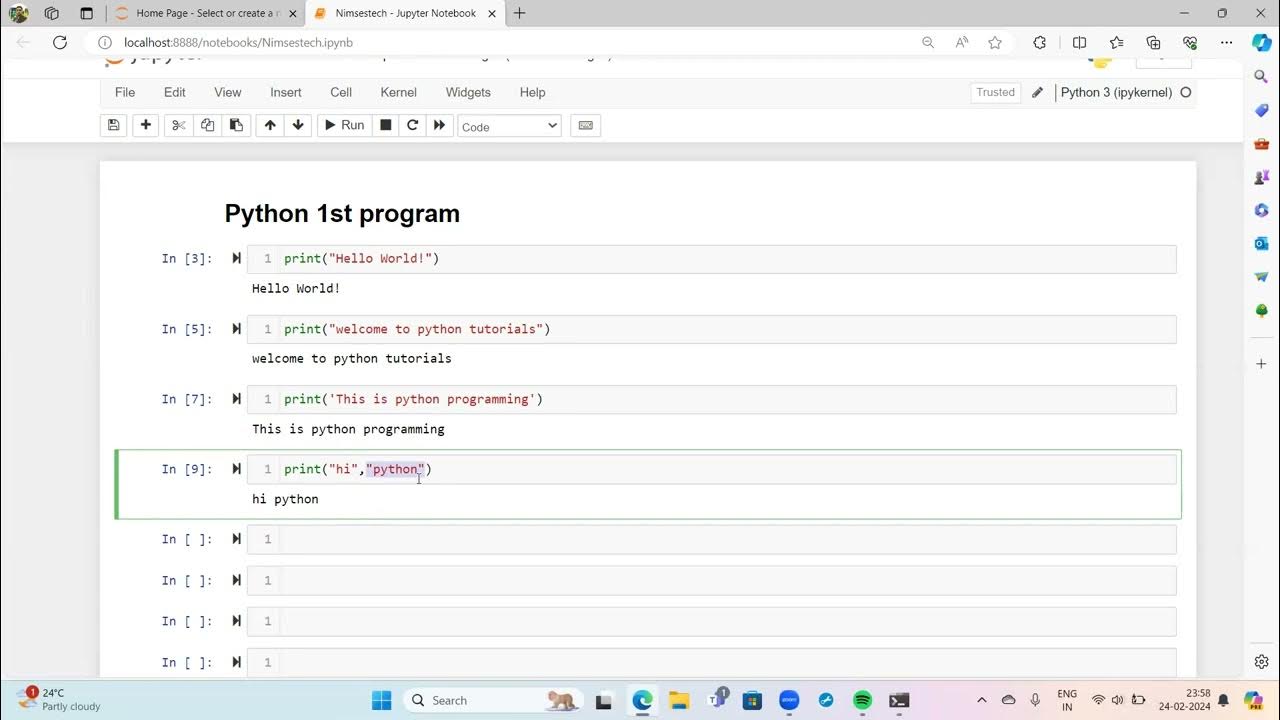The width and height of the screenshot is (1280, 720).
Task: Open the weather widget 24°C Partly cloudy
Action: (60, 699)
